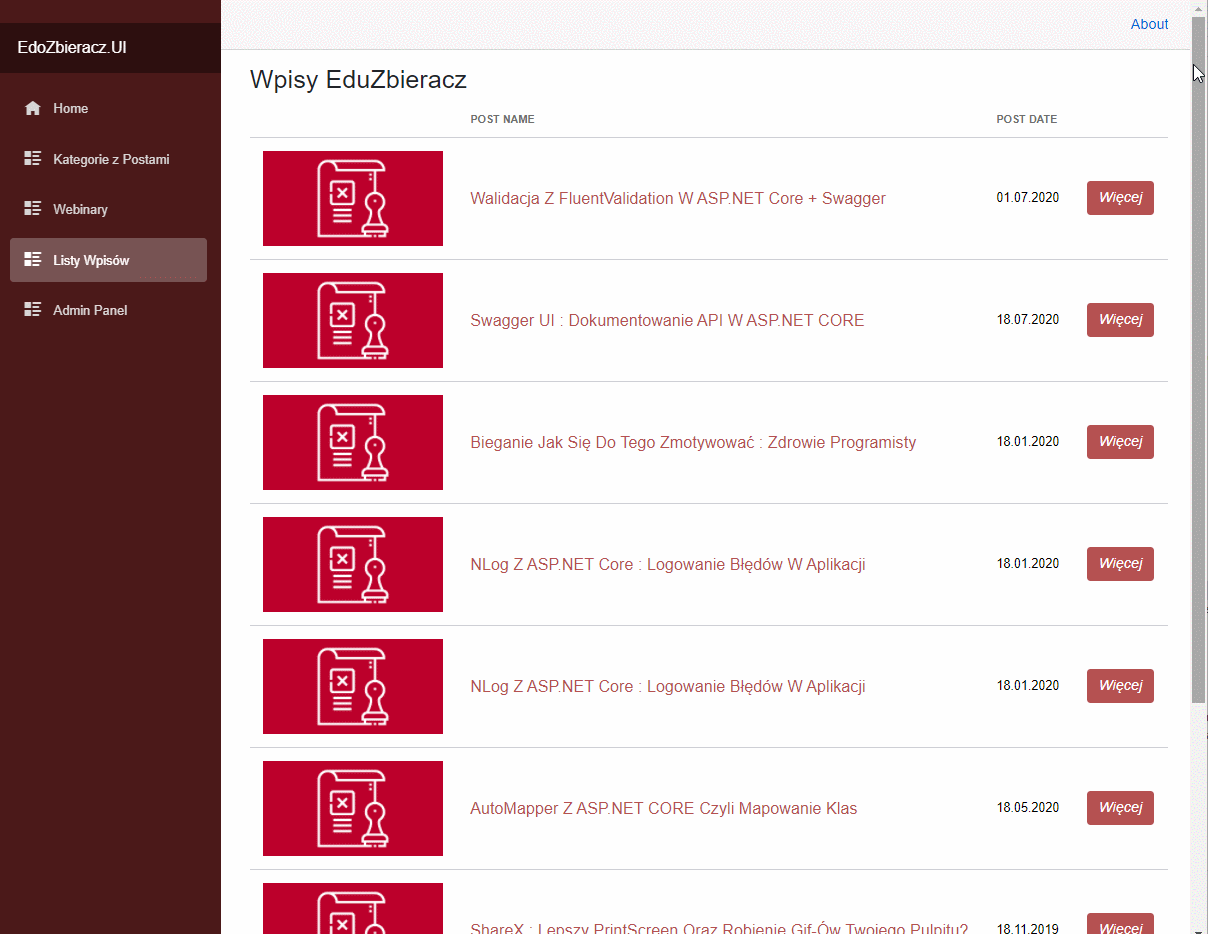This screenshot has width=1208, height=934.
Task: Open Kategorie z Postami menu item
Action: pos(108,159)
